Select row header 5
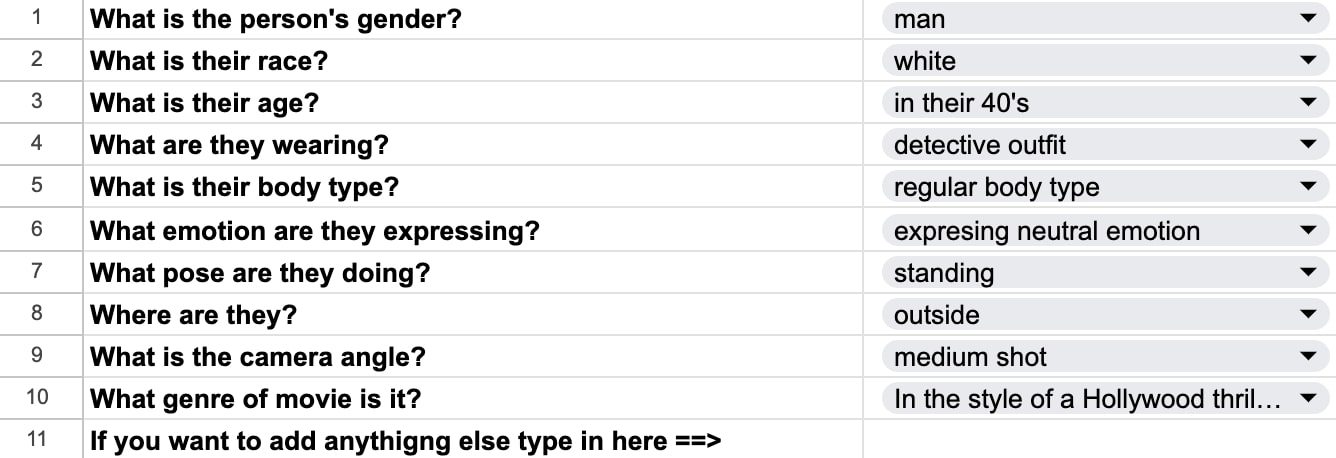The width and height of the screenshot is (1336, 458). click(x=37, y=187)
